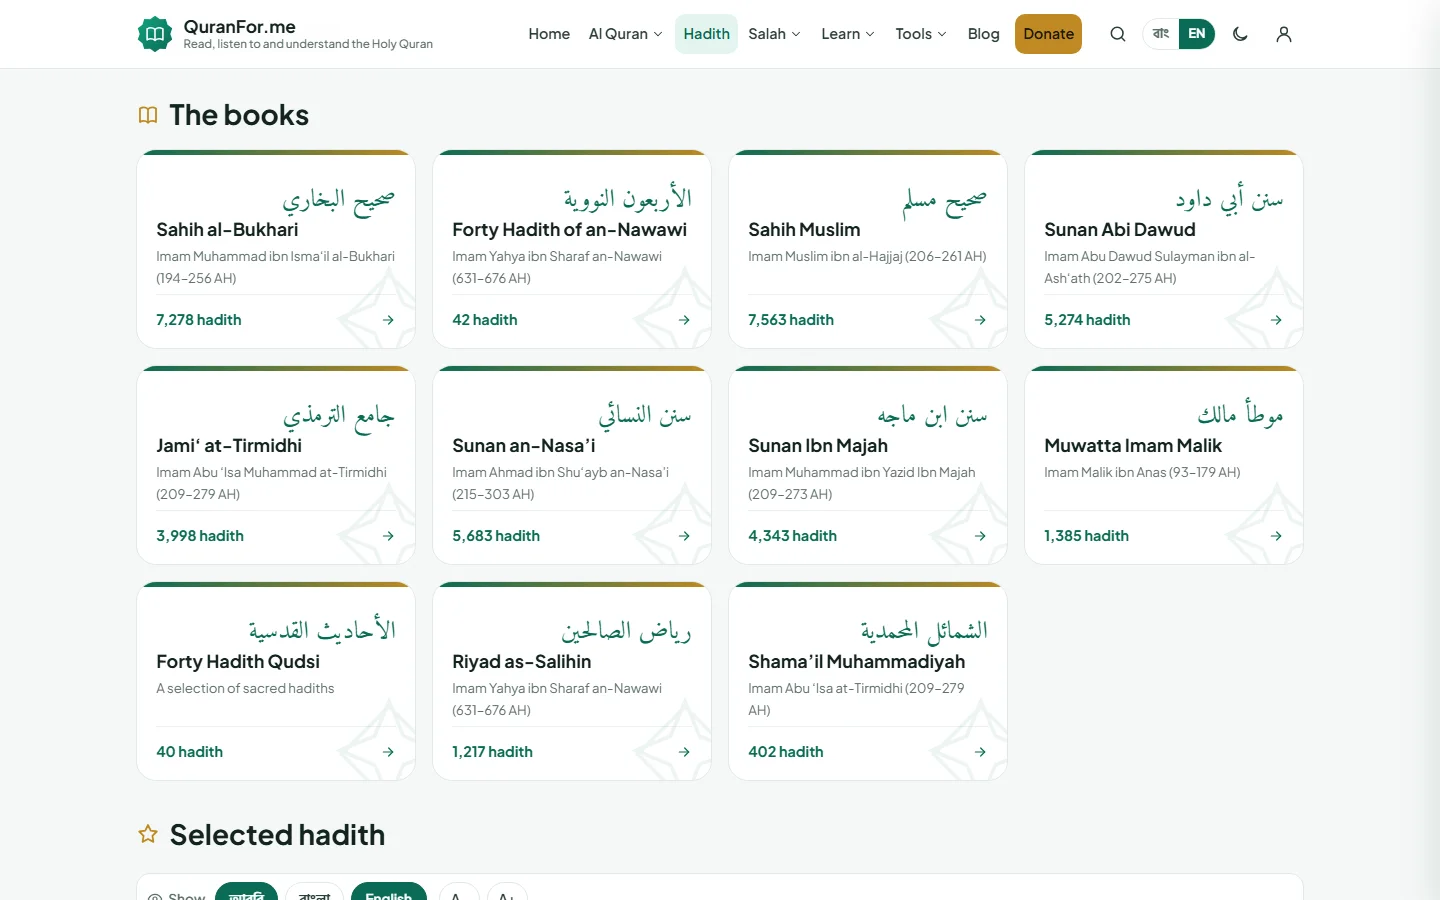Click '5,683 hadith' count text
Screen dimensions: 1440x900
[496, 536]
